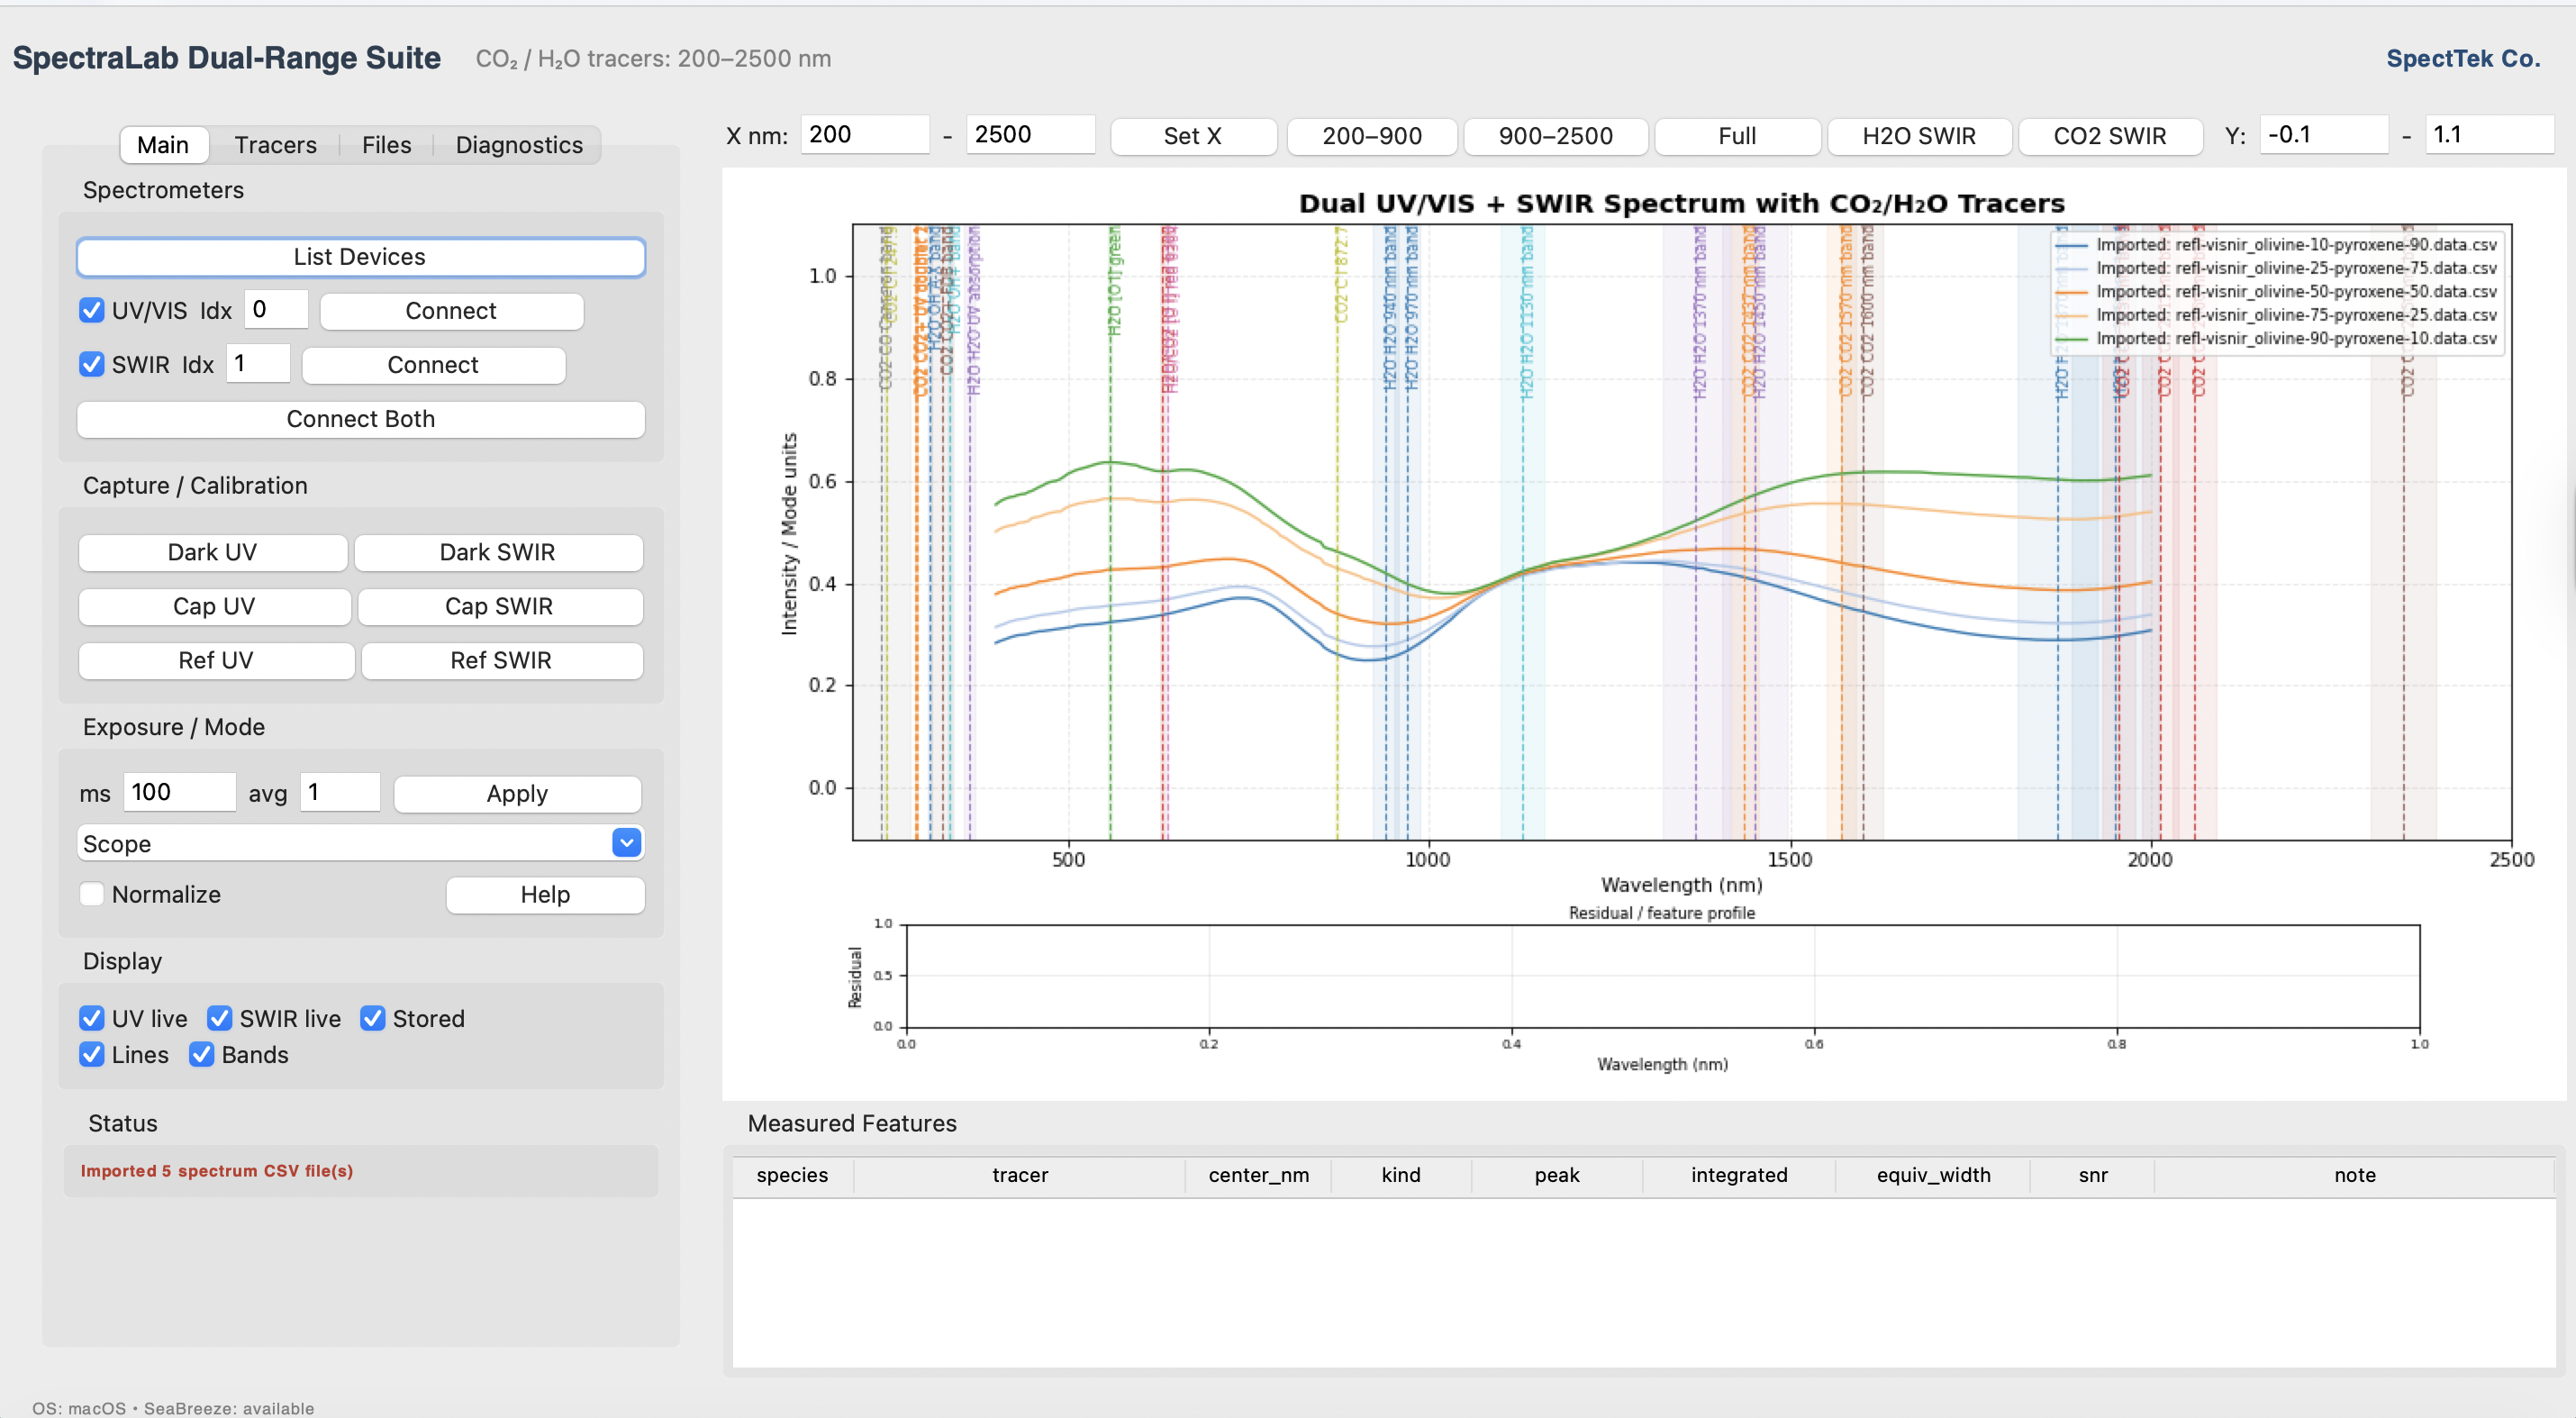Screen dimensions: 2576x1418
Task: Apply the exposure settings
Action: point(517,794)
